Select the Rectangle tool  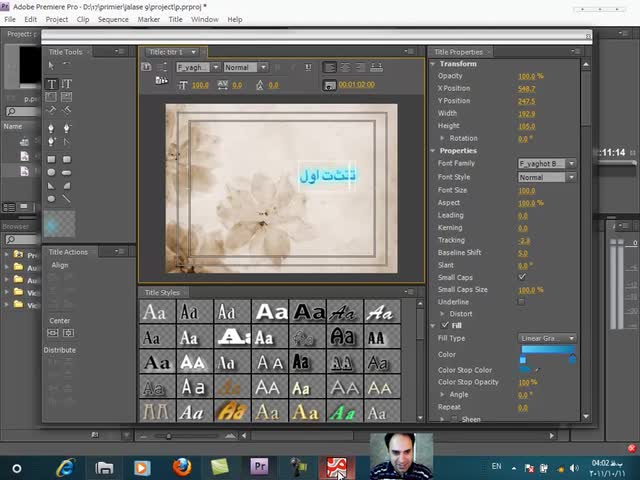click(x=51, y=159)
